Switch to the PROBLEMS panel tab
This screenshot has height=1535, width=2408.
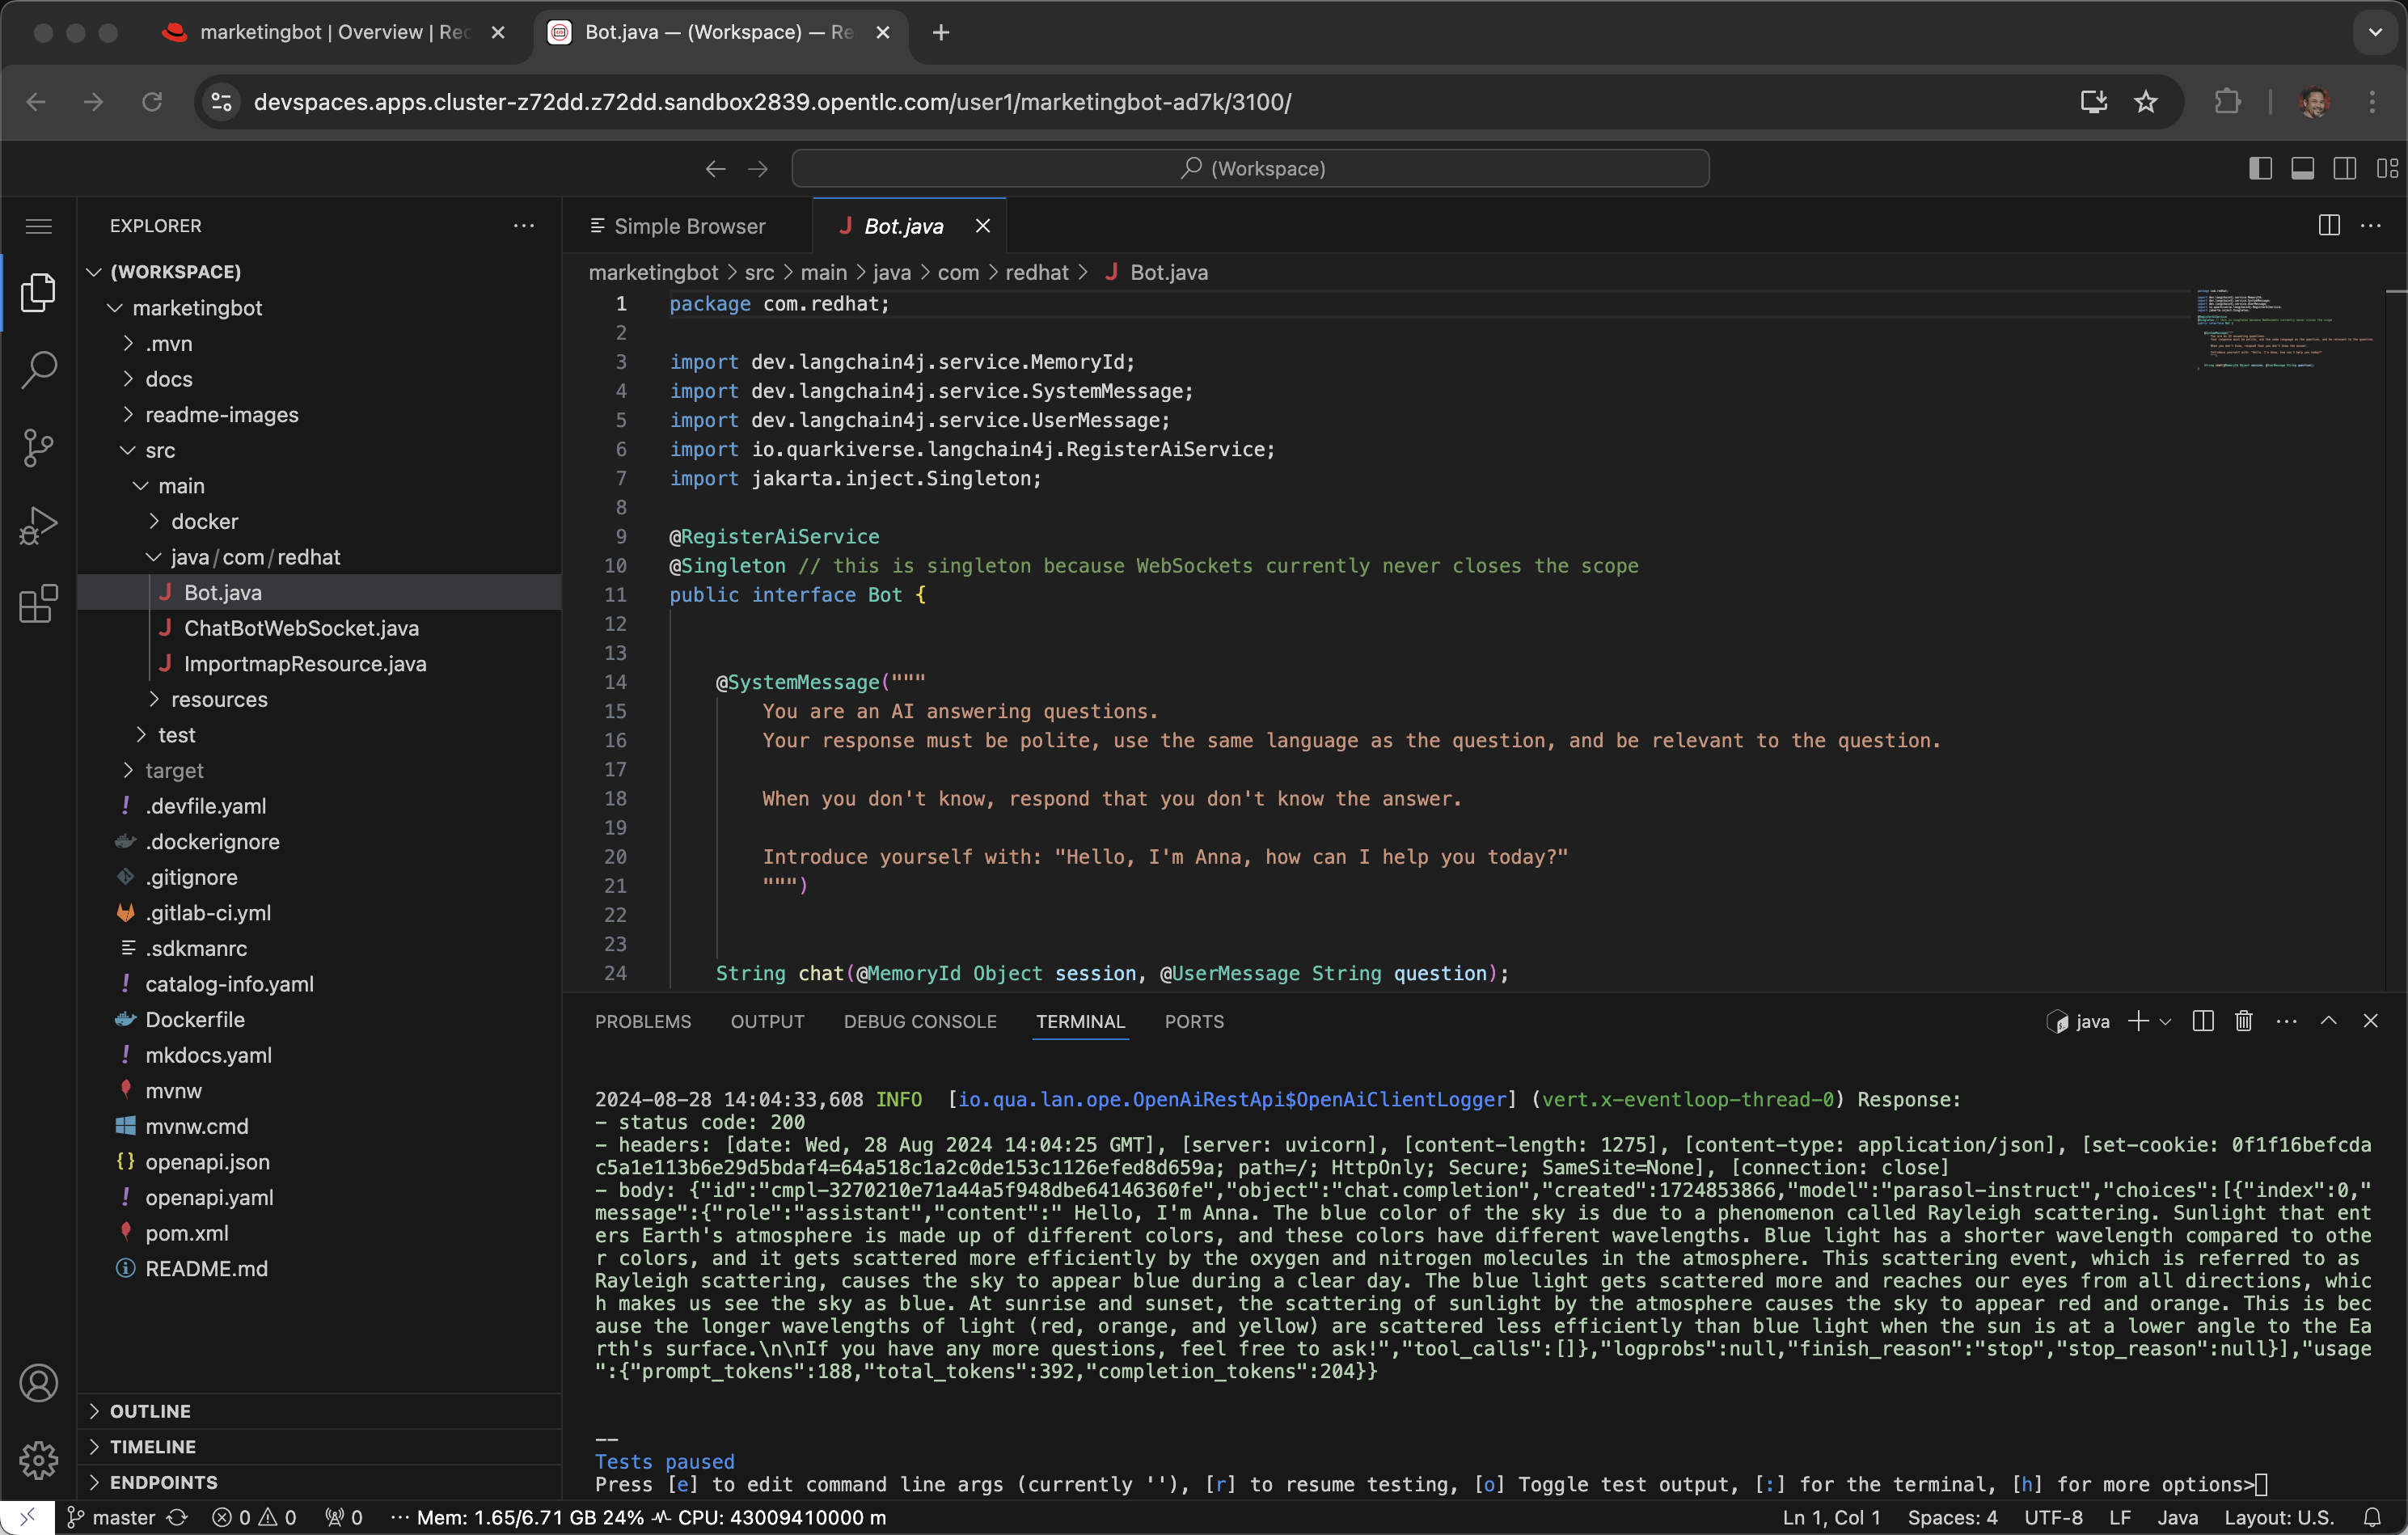pyautogui.click(x=642, y=1021)
